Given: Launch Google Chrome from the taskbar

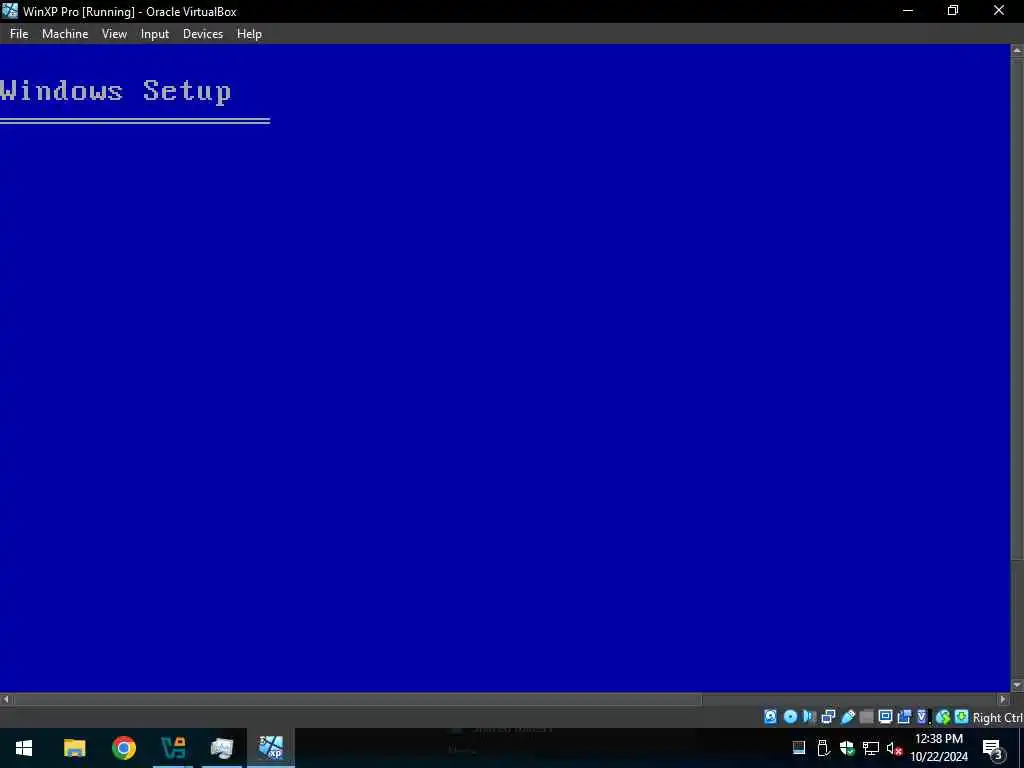Looking at the screenshot, I should [123, 748].
